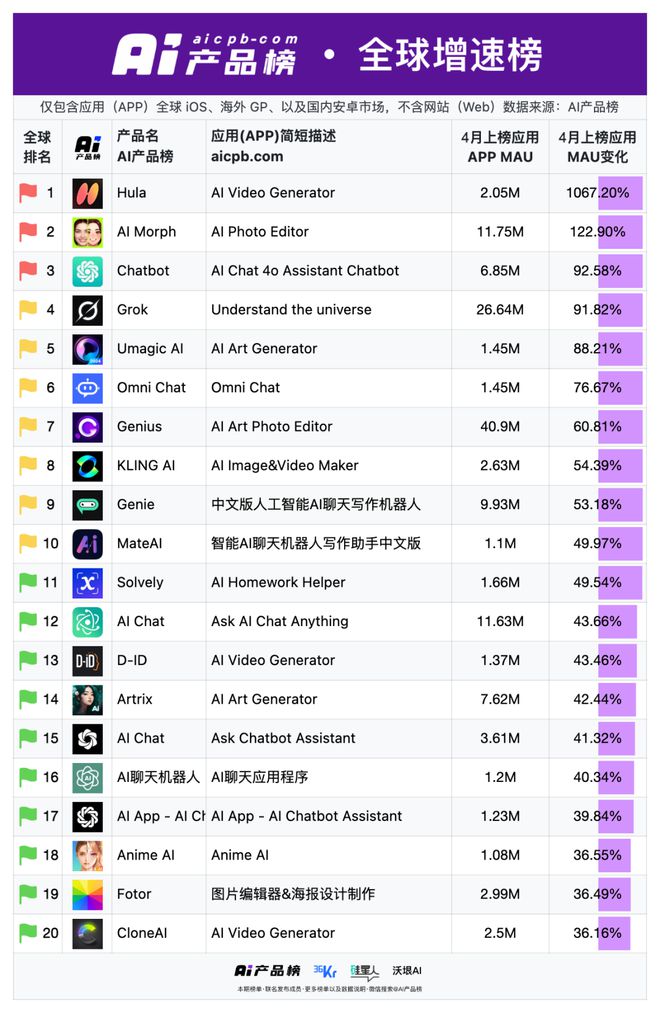Click the CloneAI product name
This screenshot has width=660, height=1013.
[x=142, y=933]
